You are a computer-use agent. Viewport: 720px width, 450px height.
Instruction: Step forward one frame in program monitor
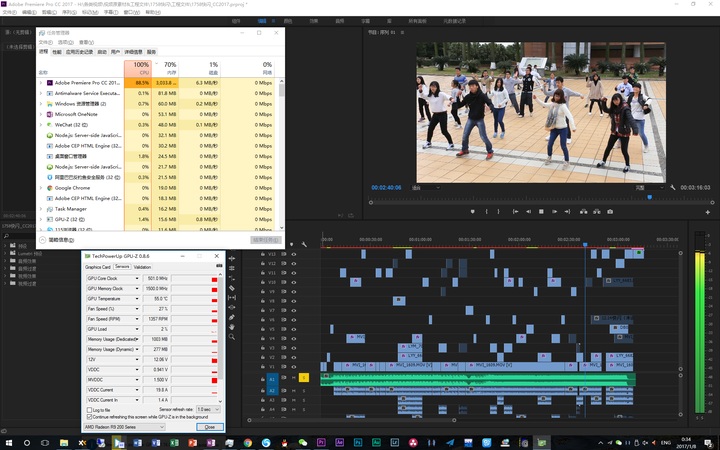click(x=554, y=212)
